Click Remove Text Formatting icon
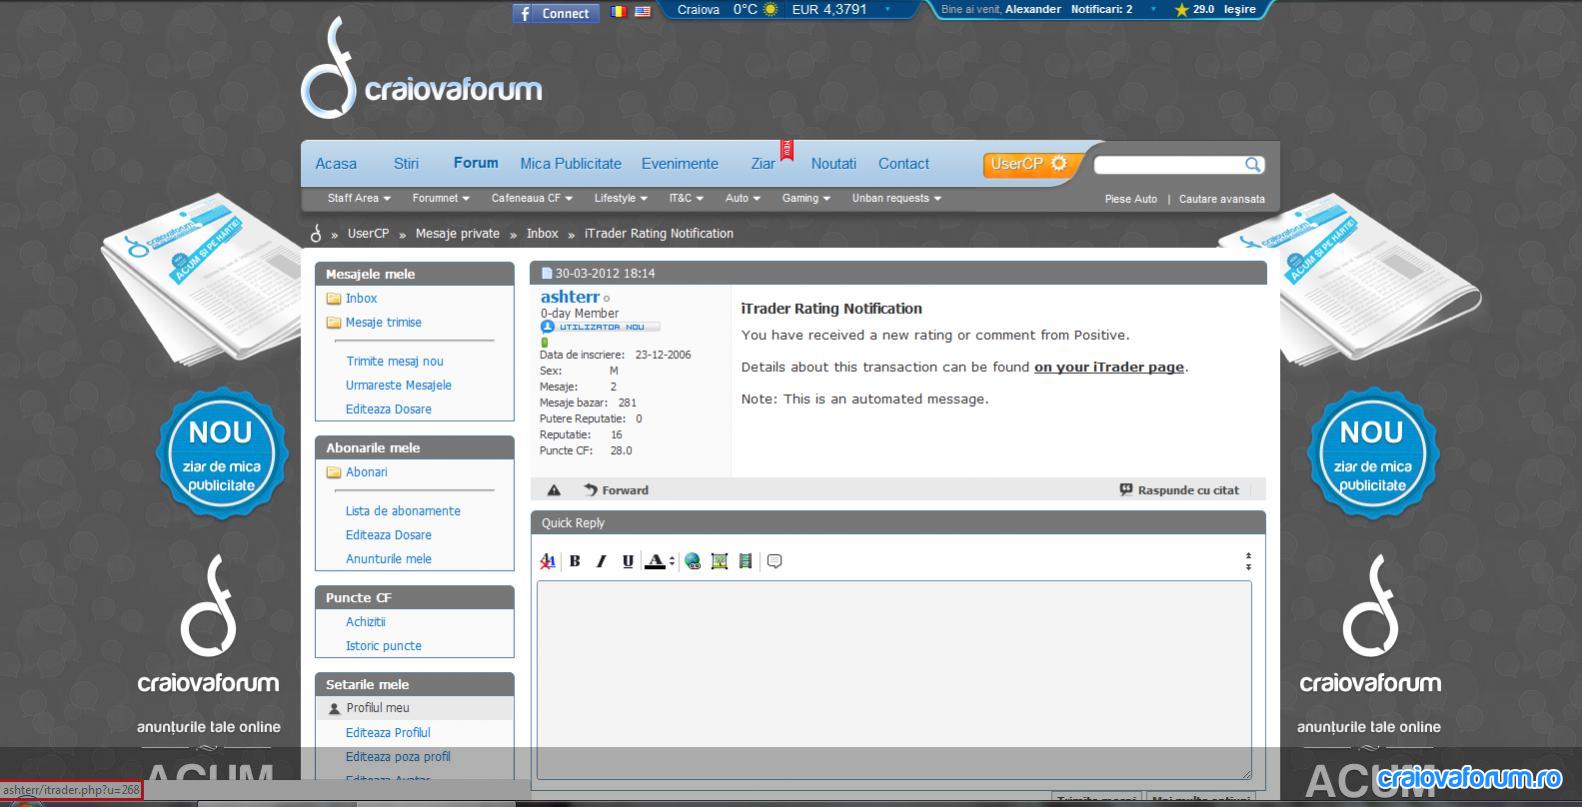1582x807 pixels. click(548, 561)
